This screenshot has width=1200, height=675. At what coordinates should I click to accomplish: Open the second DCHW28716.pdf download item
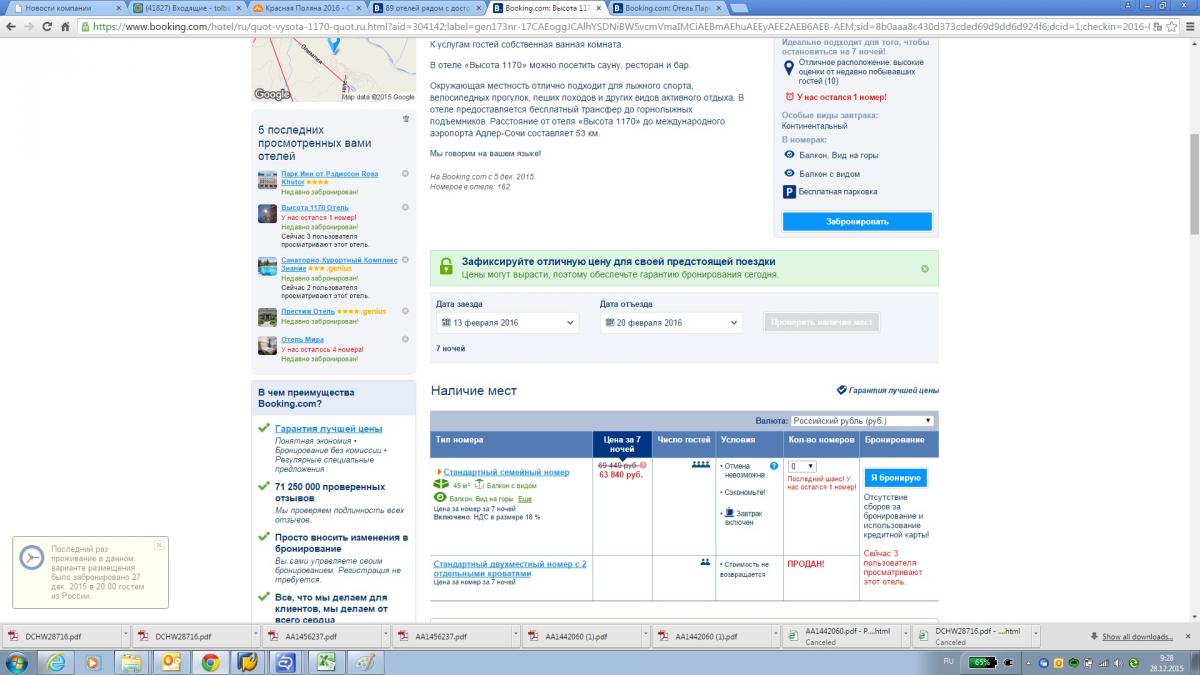click(193, 636)
